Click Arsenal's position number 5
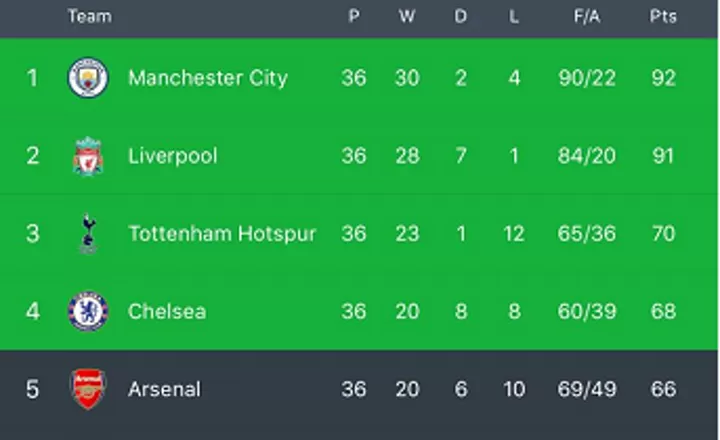The width and height of the screenshot is (720, 440). tap(32, 389)
